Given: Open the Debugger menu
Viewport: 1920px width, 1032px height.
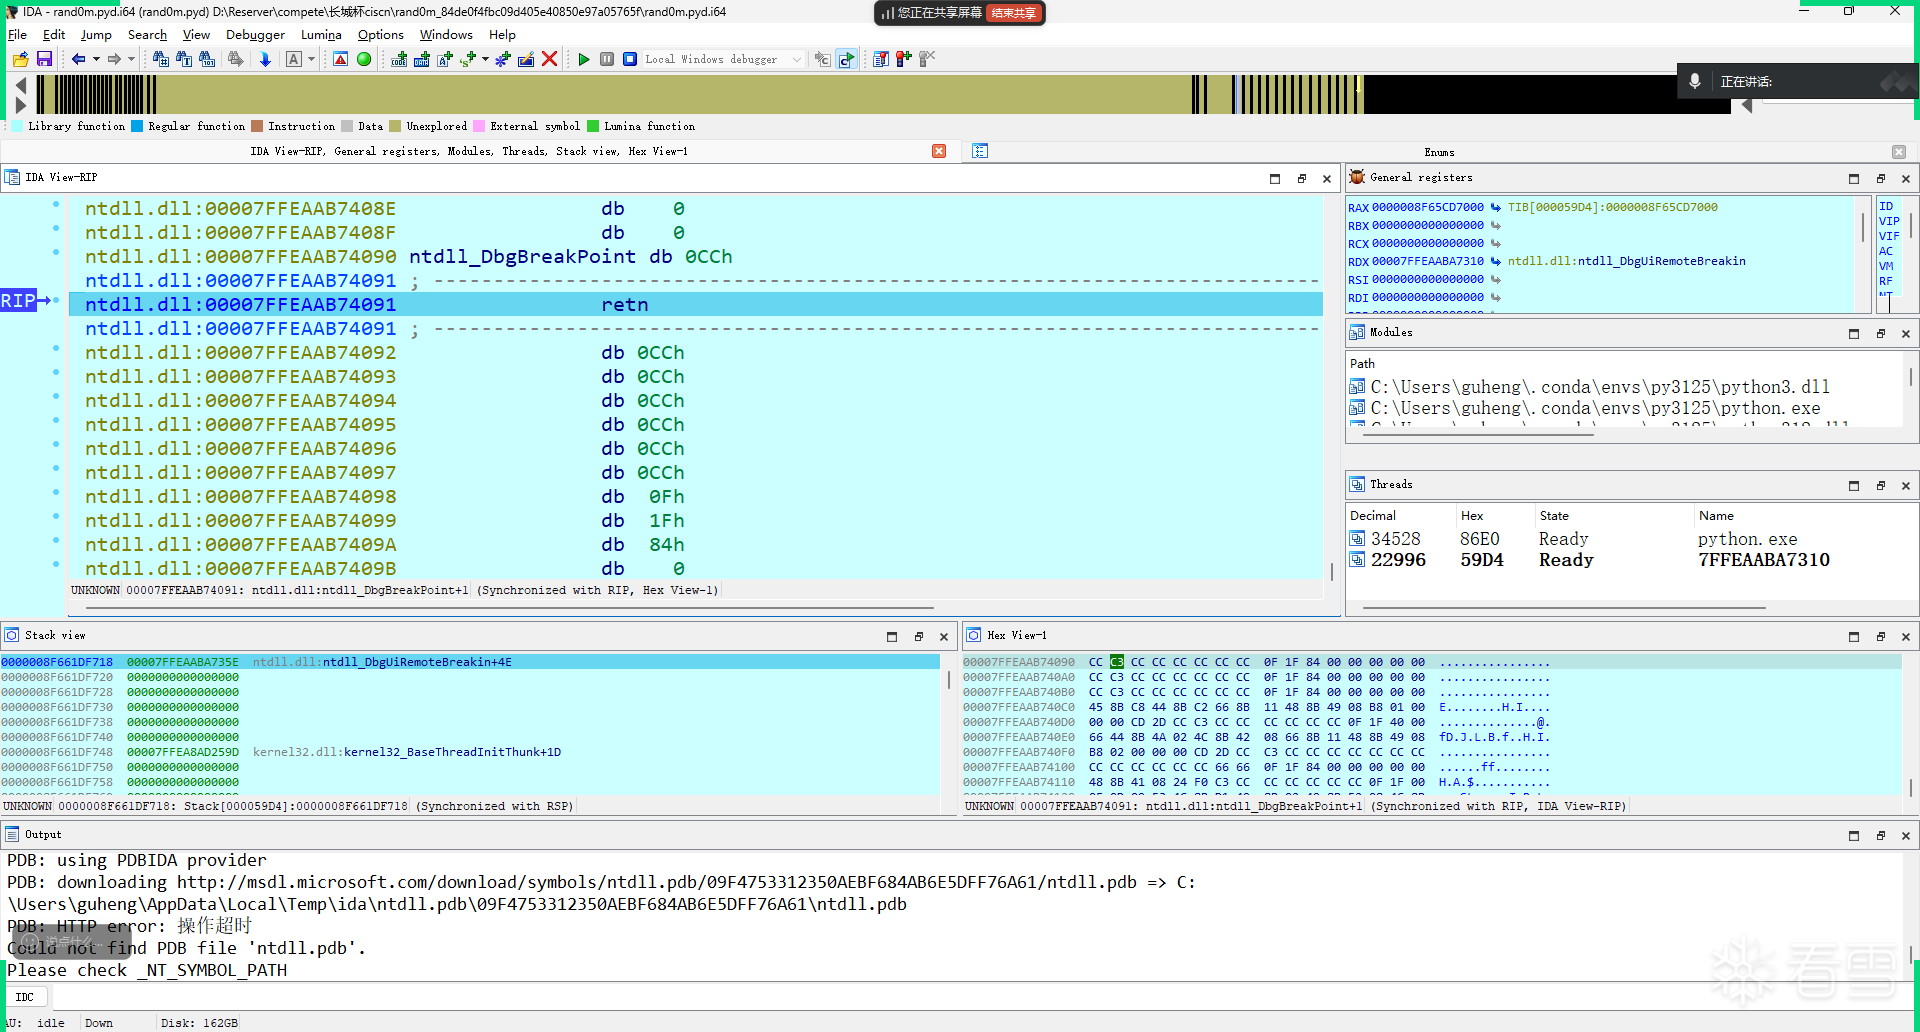Looking at the screenshot, I should 255,35.
